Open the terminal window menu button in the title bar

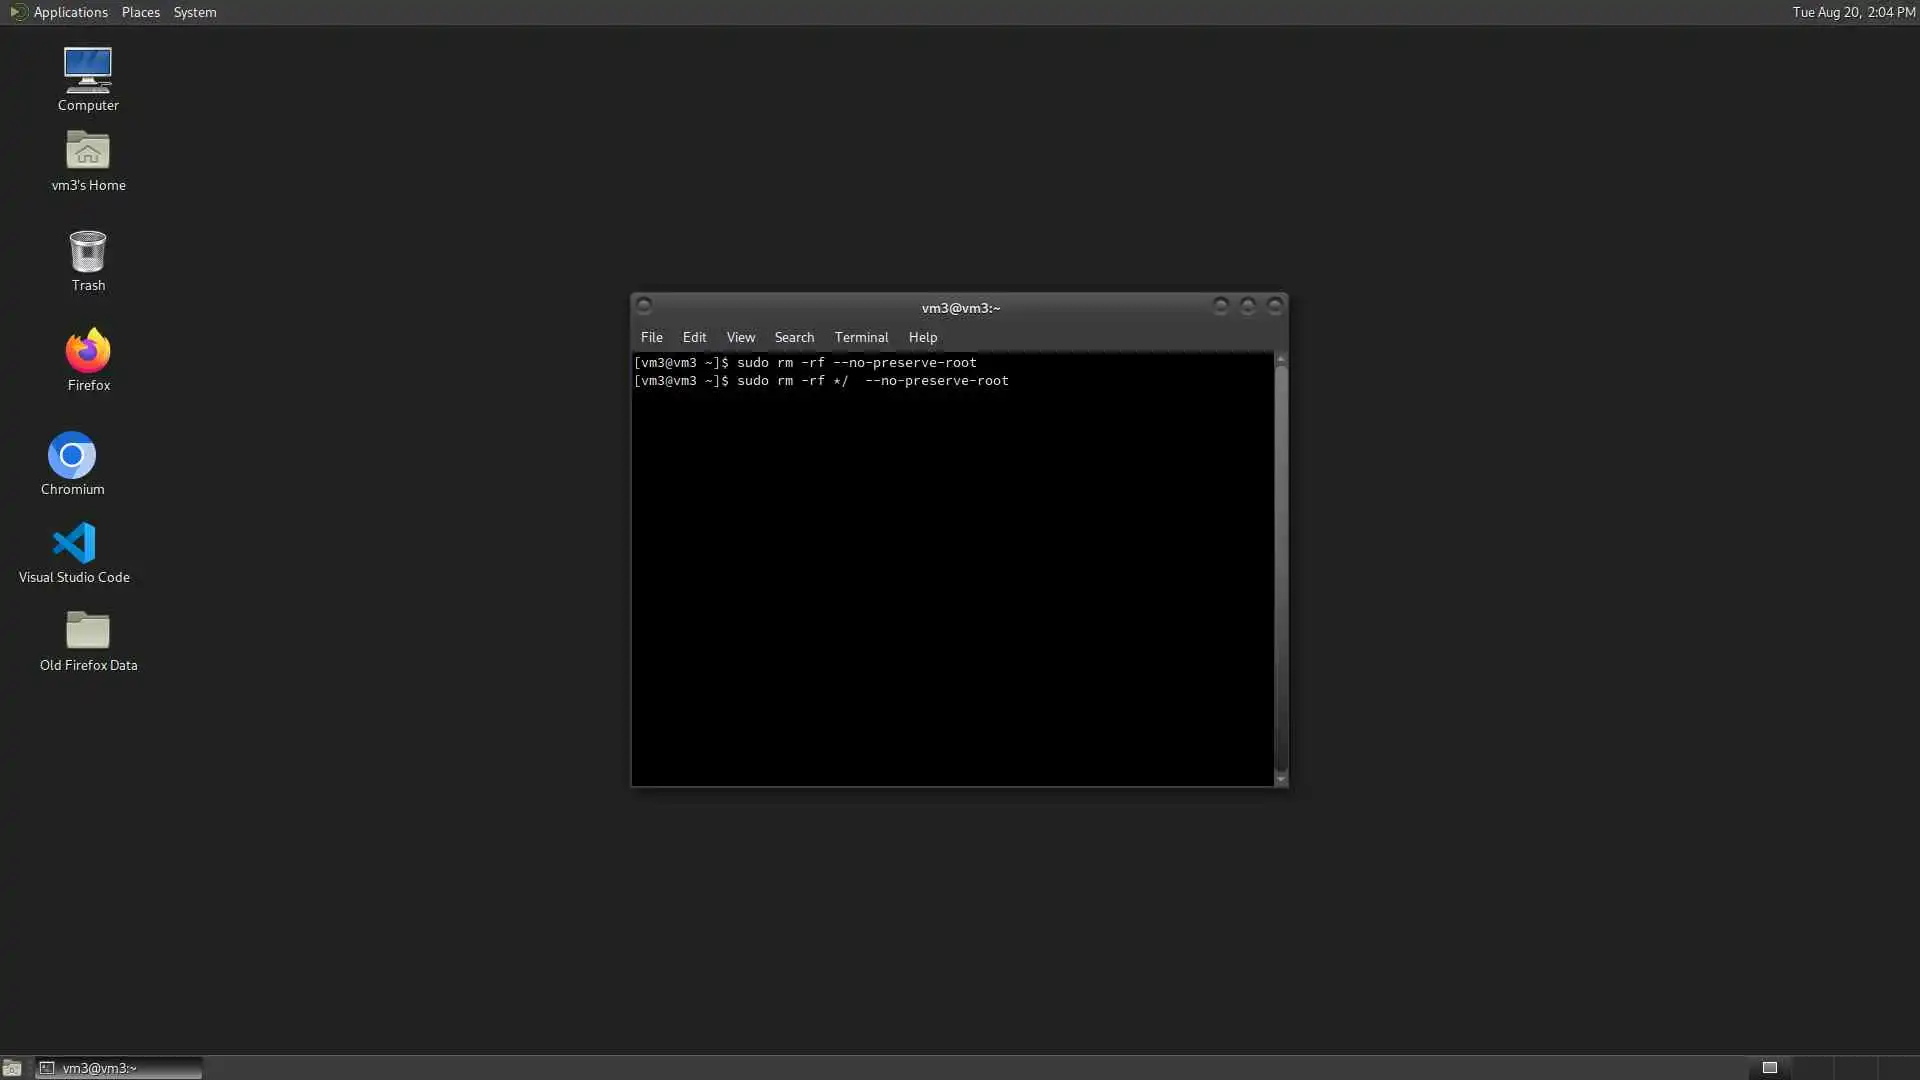(x=644, y=306)
